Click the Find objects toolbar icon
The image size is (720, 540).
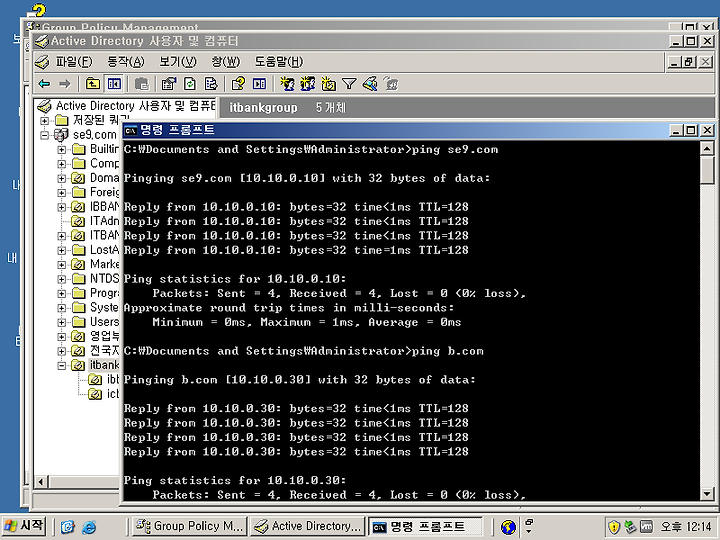370,84
